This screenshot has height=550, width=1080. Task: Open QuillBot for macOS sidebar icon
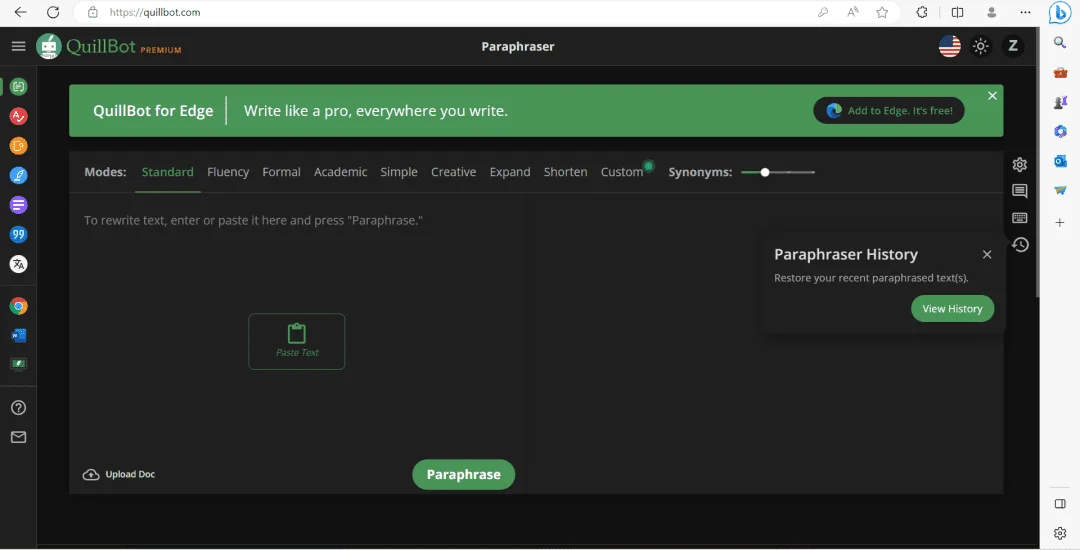click(x=19, y=364)
